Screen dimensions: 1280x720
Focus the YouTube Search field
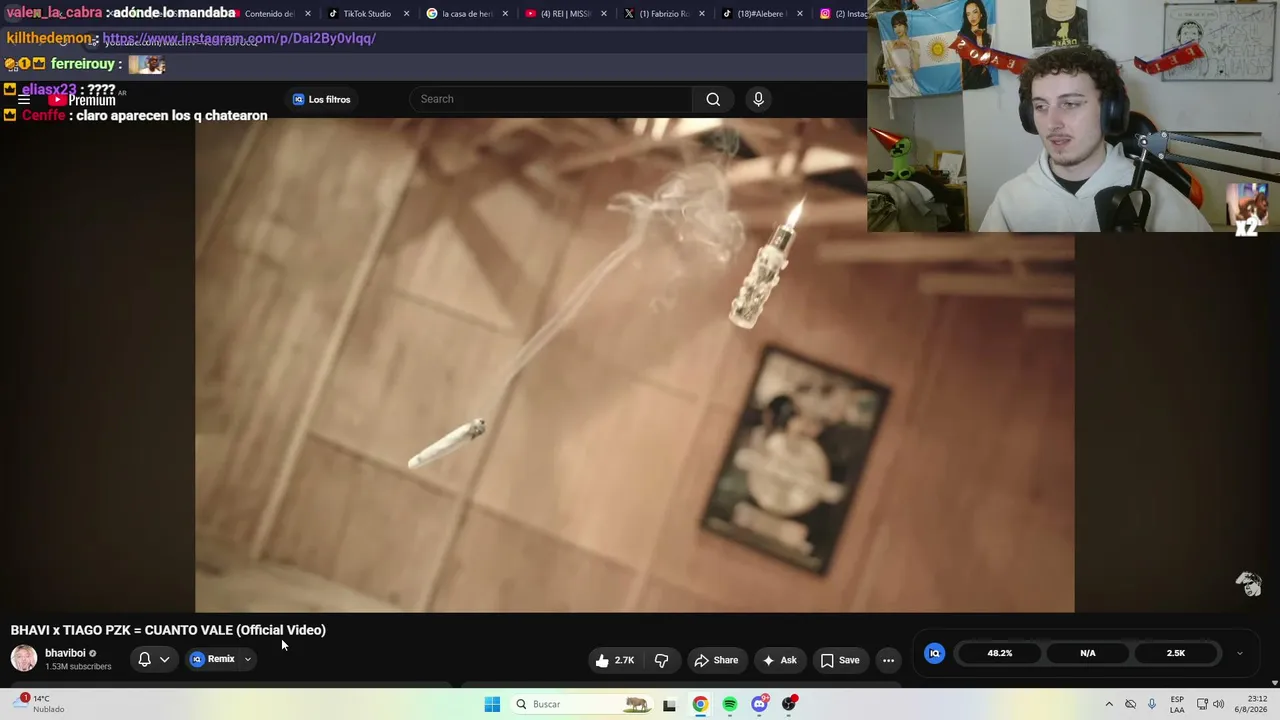[550, 99]
